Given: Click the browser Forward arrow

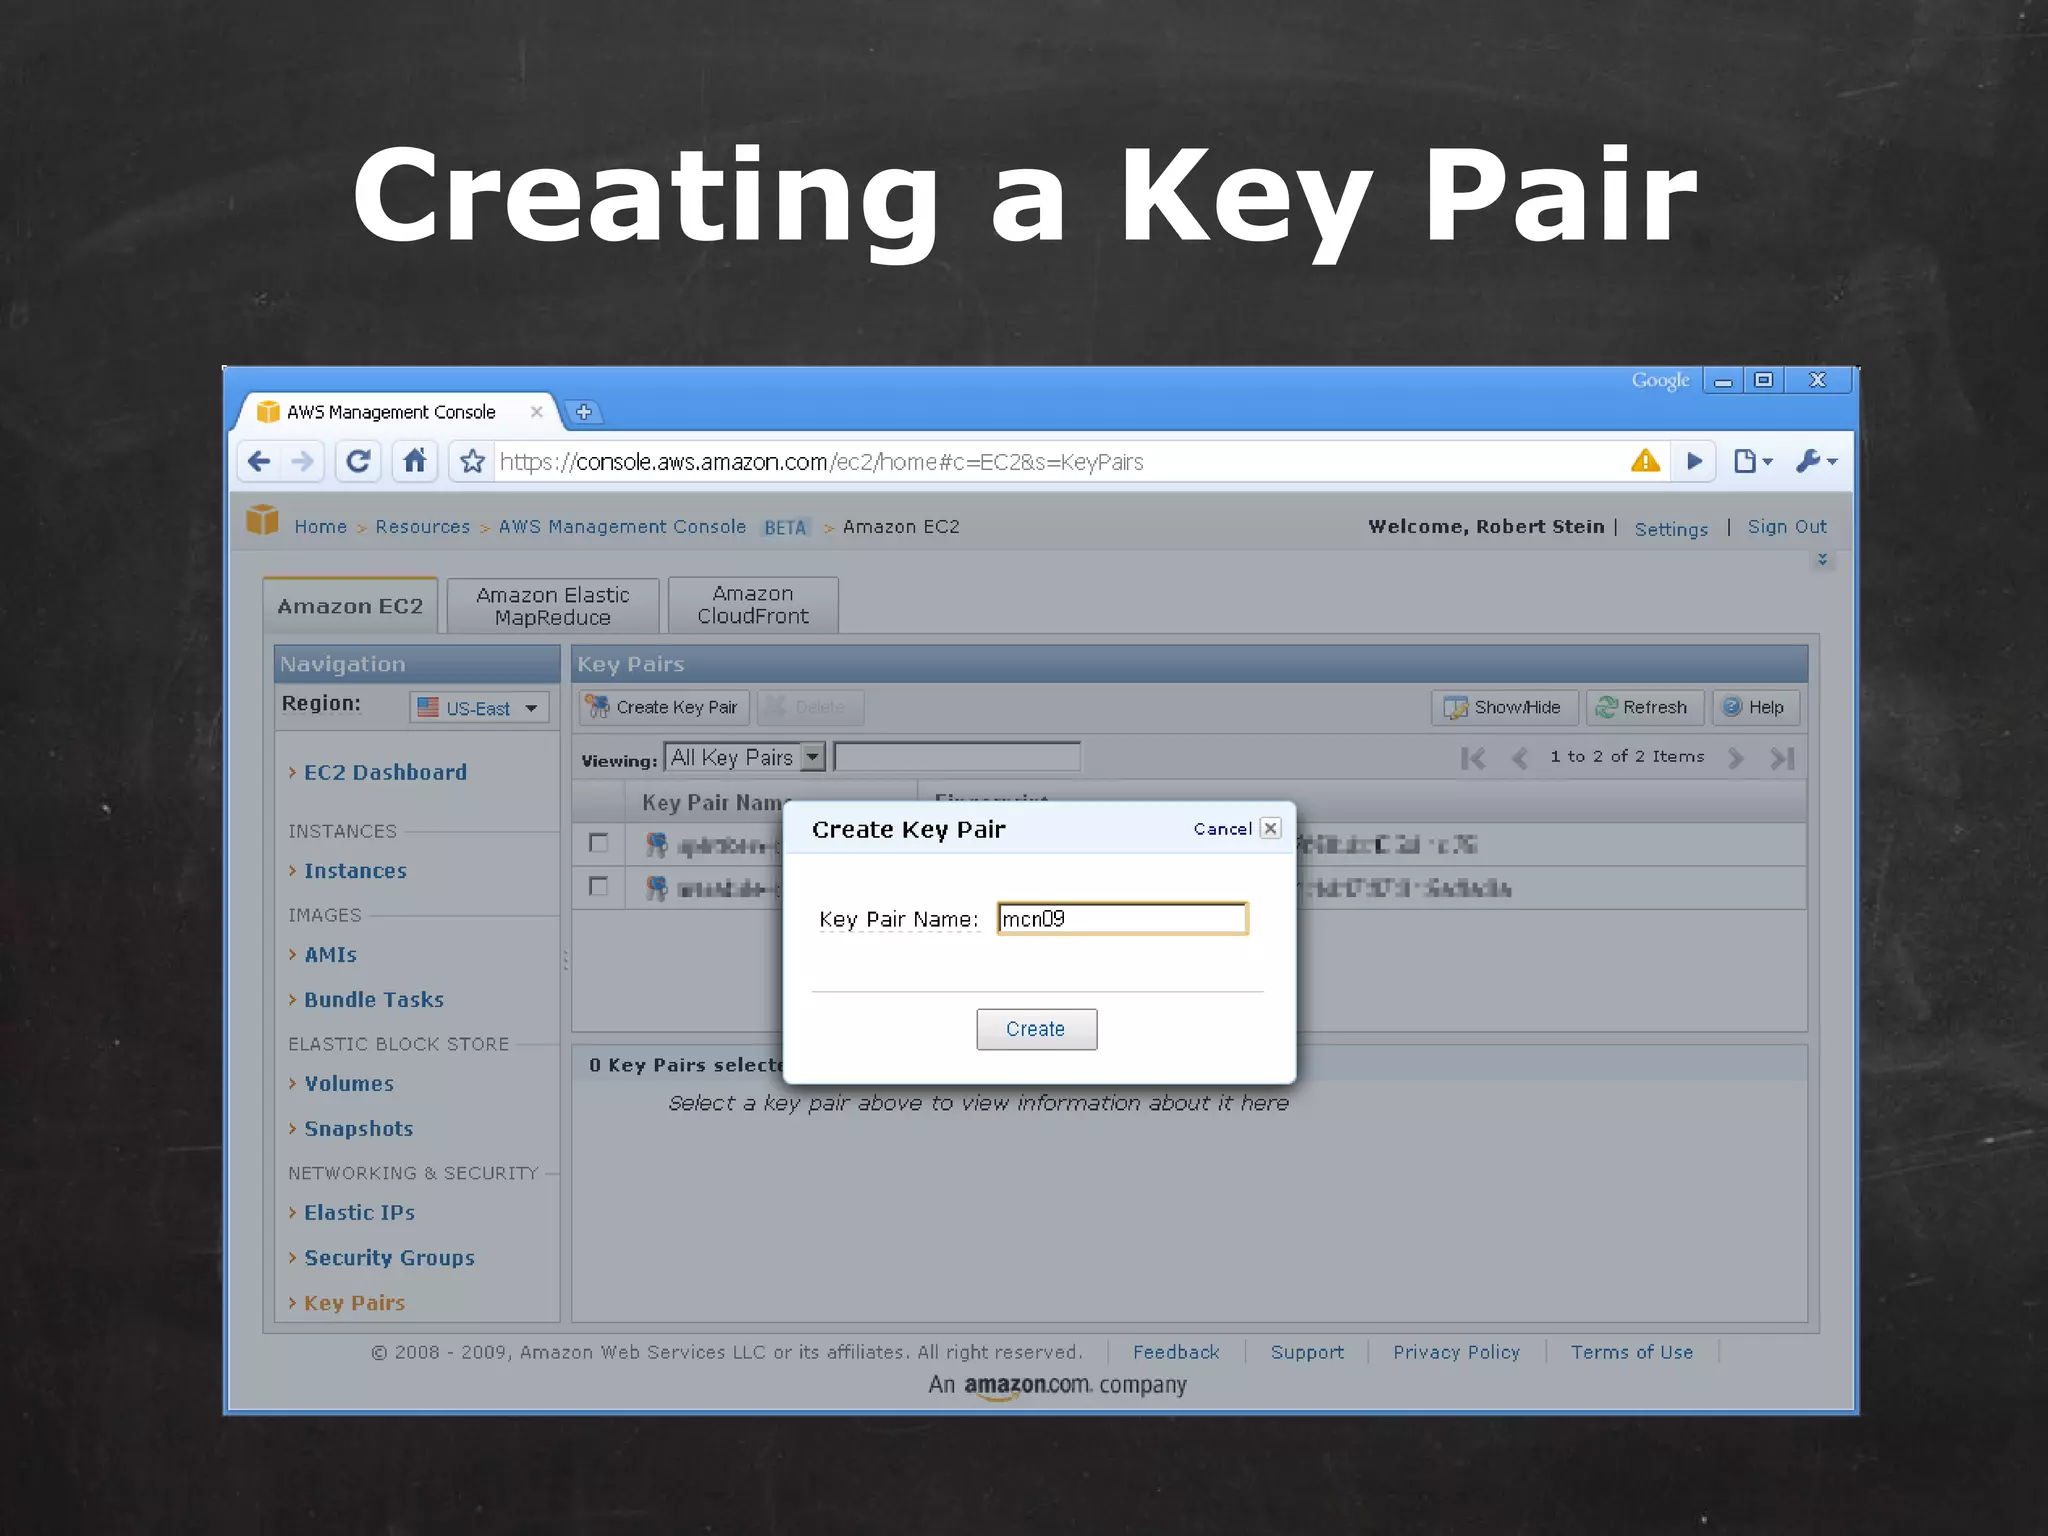Looking at the screenshot, I should (x=302, y=461).
